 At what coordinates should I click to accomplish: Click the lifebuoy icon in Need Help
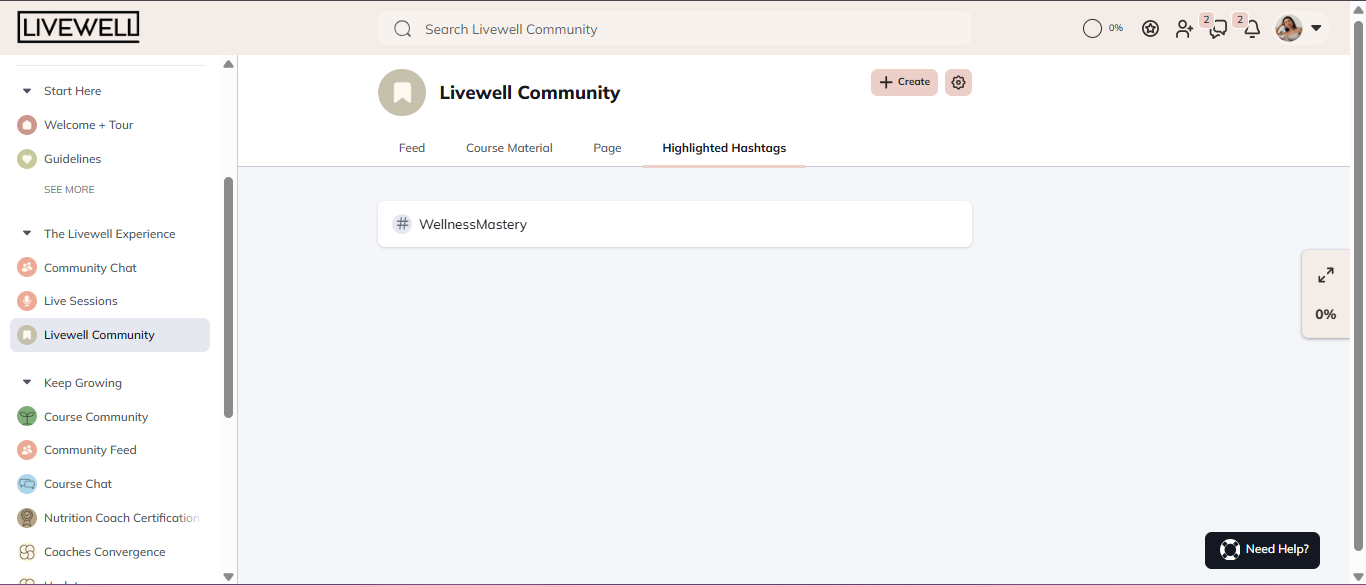click(x=1230, y=550)
